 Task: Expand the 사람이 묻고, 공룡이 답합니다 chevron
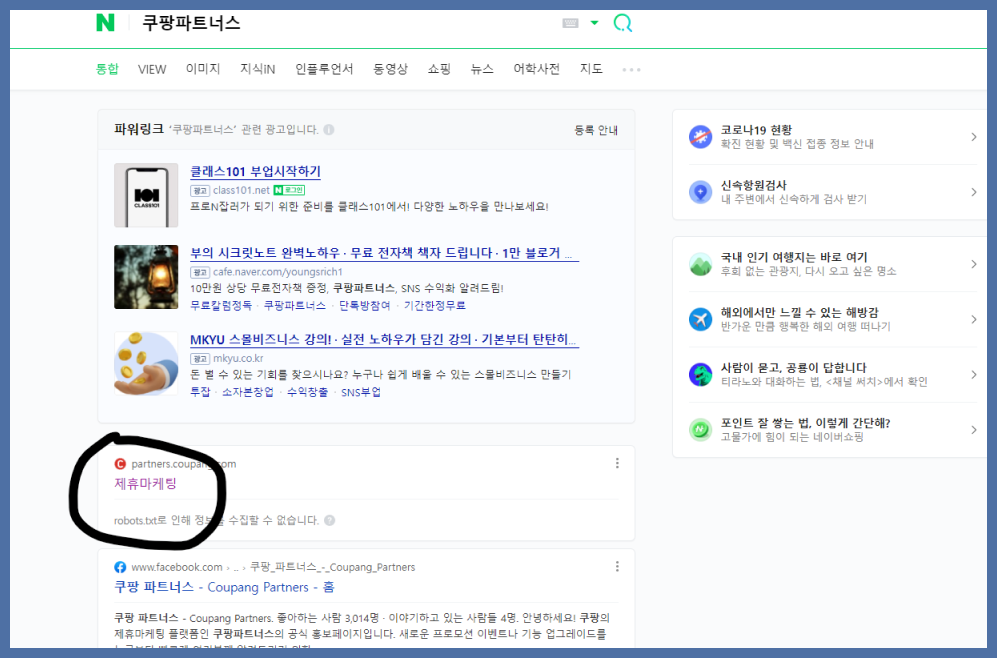[x=973, y=374]
